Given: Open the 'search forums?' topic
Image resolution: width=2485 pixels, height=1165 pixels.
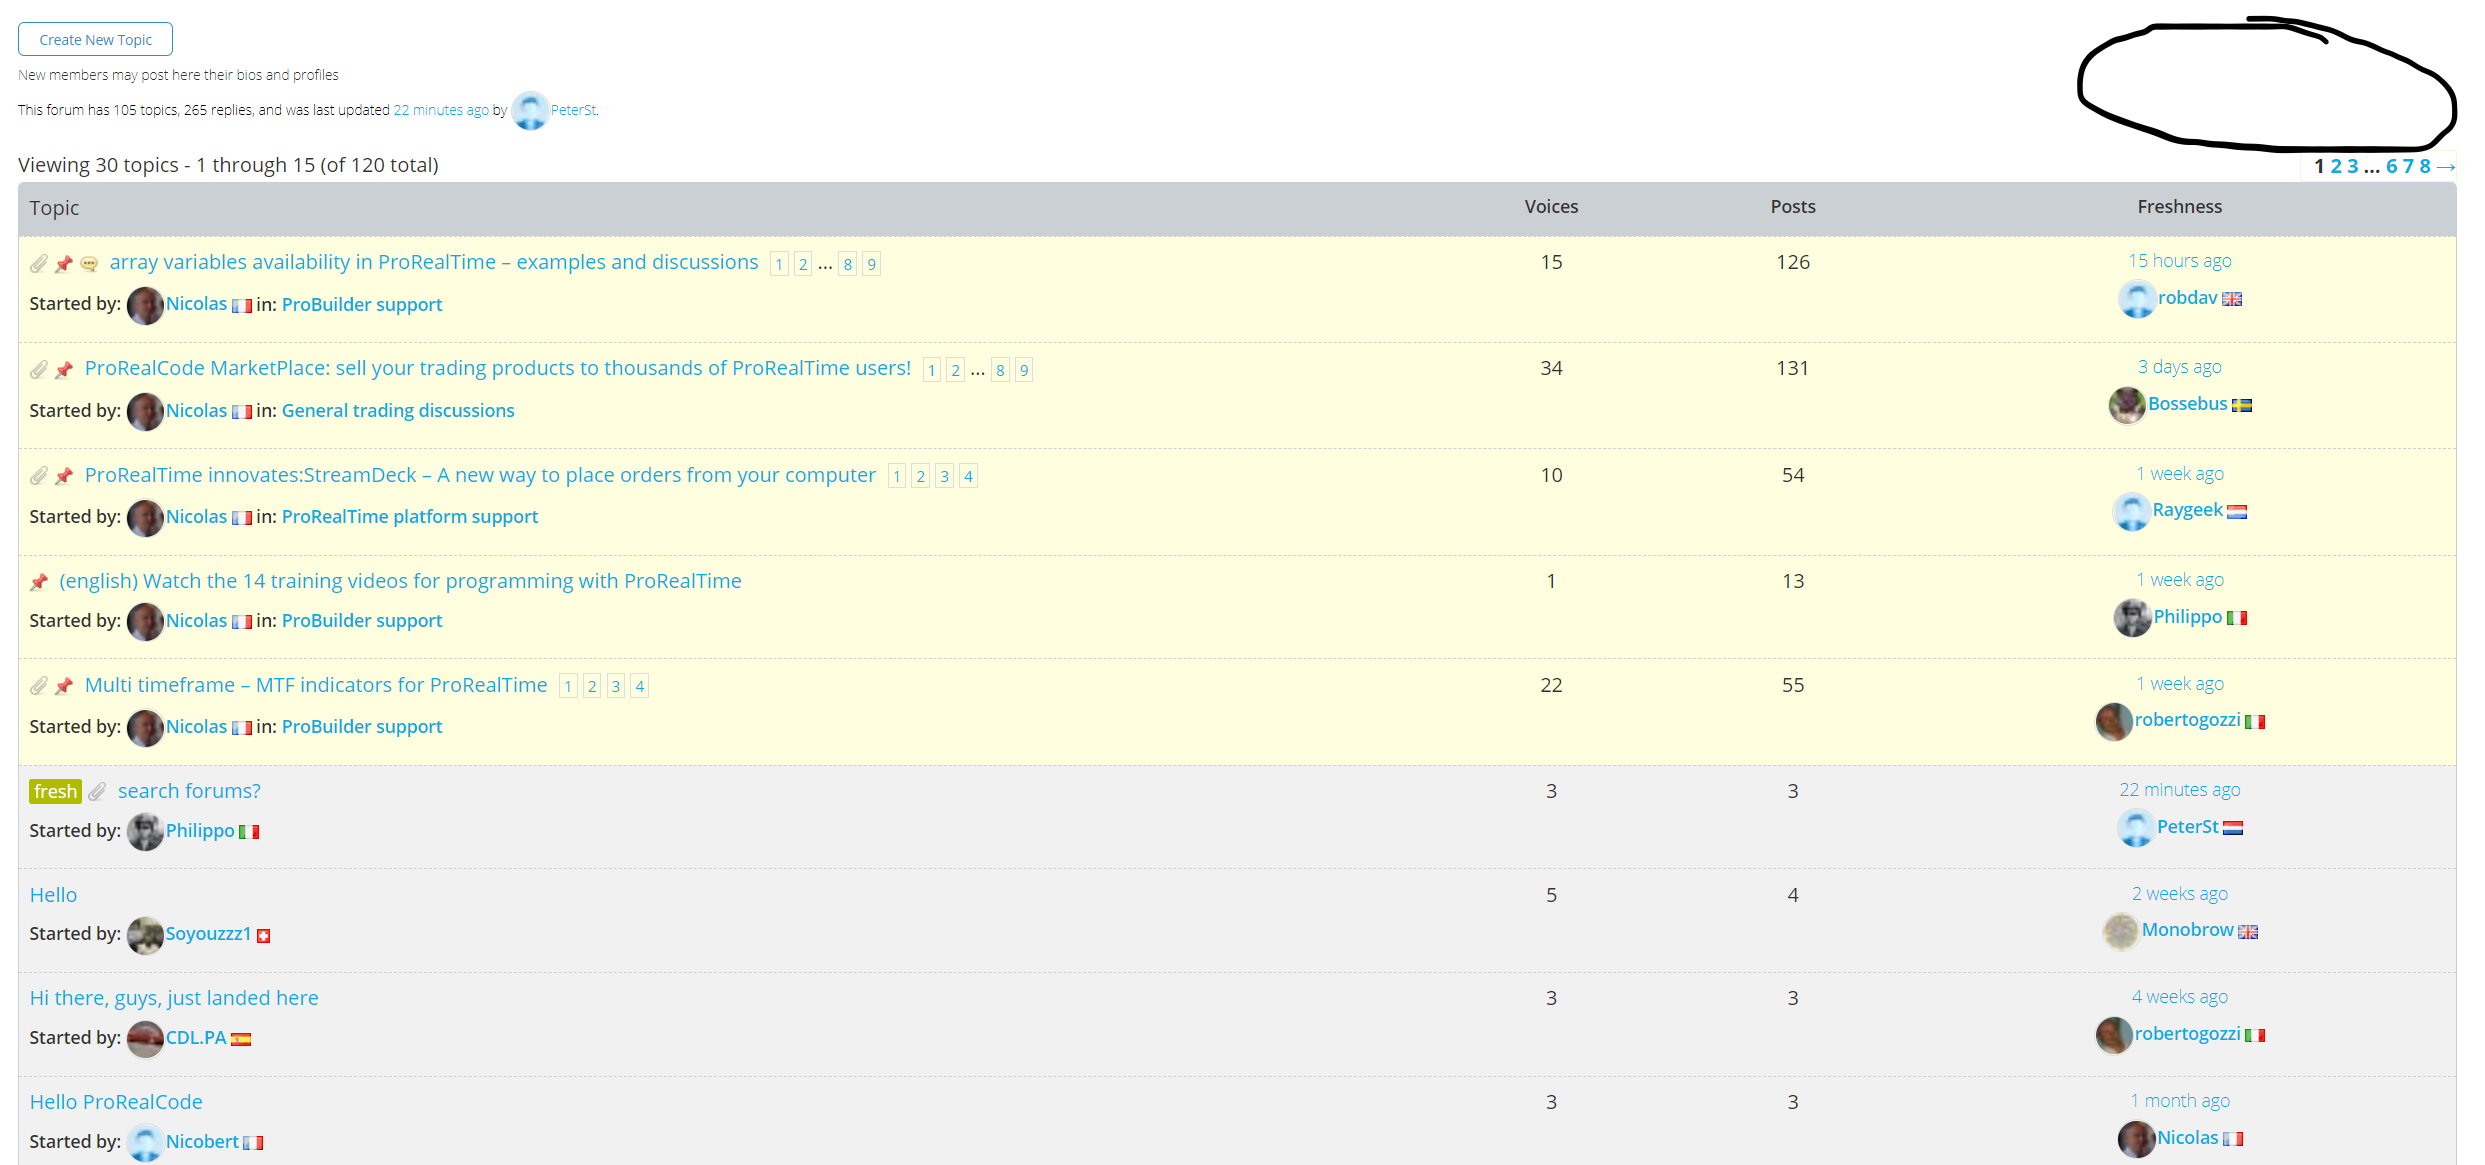Looking at the screenshot, I should point(189,791).
